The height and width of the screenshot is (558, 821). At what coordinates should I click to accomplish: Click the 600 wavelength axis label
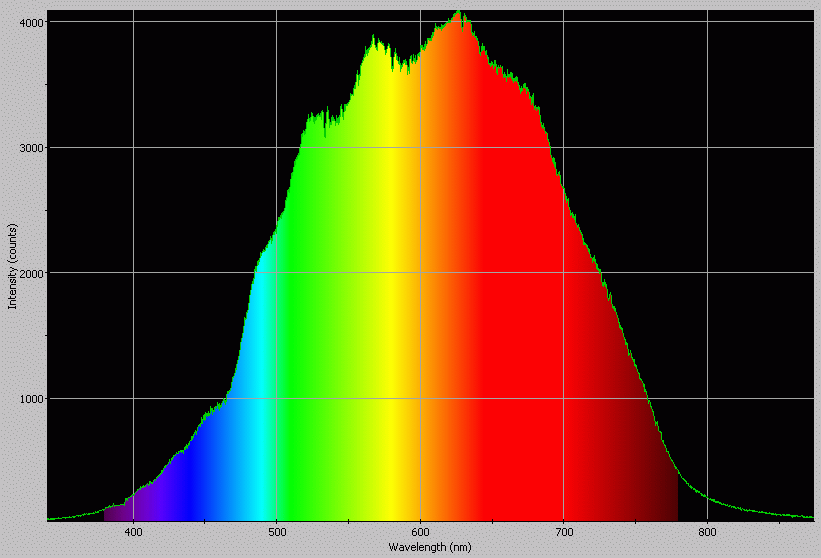coord(420,532)
